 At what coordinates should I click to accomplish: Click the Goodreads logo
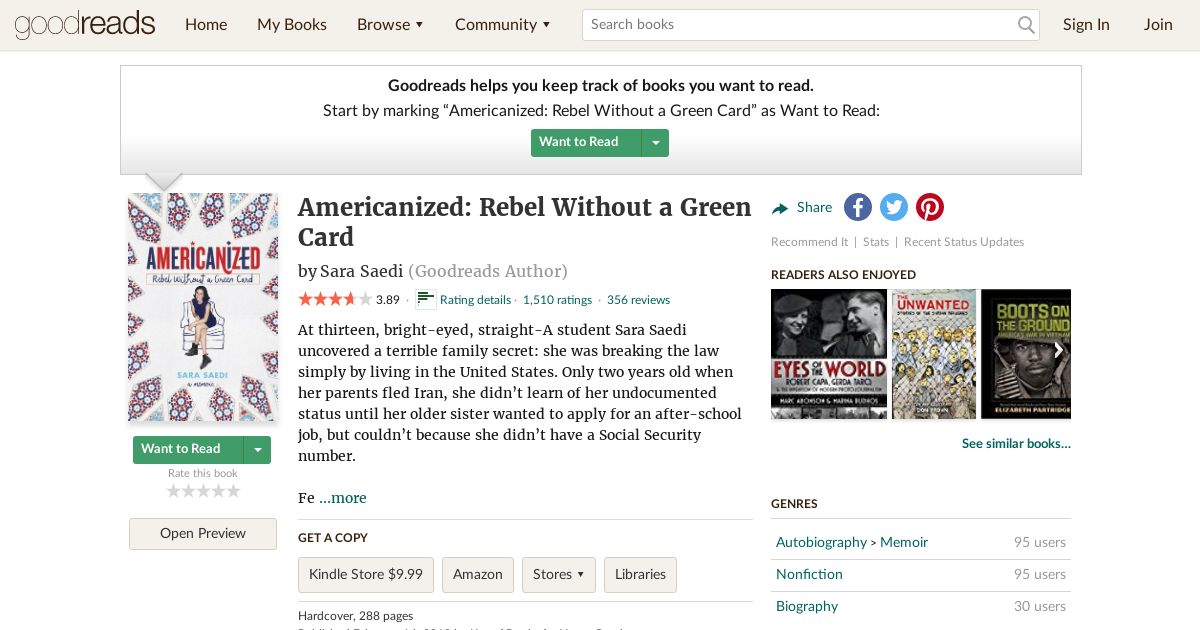tap(85, 24)
